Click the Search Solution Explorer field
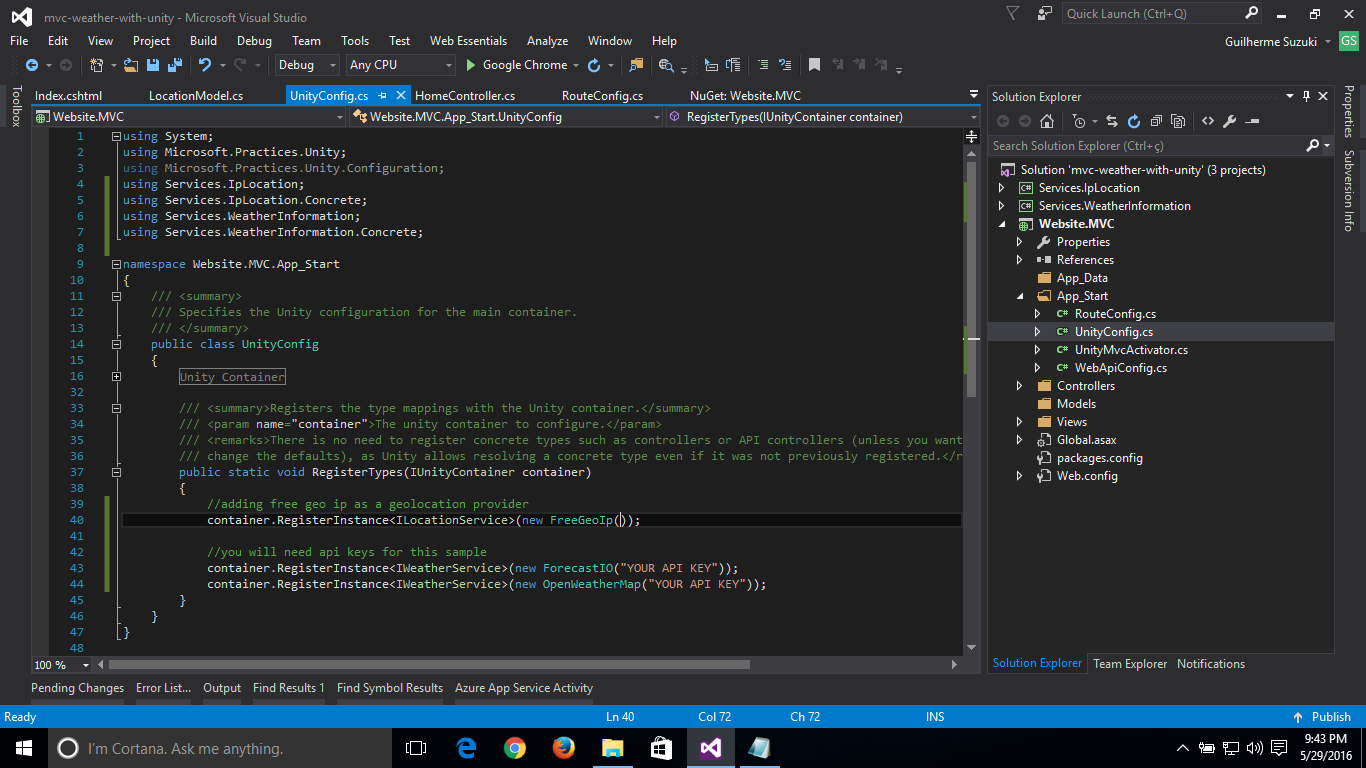Screen dimensions: 1366x768 pos(1145,146)
